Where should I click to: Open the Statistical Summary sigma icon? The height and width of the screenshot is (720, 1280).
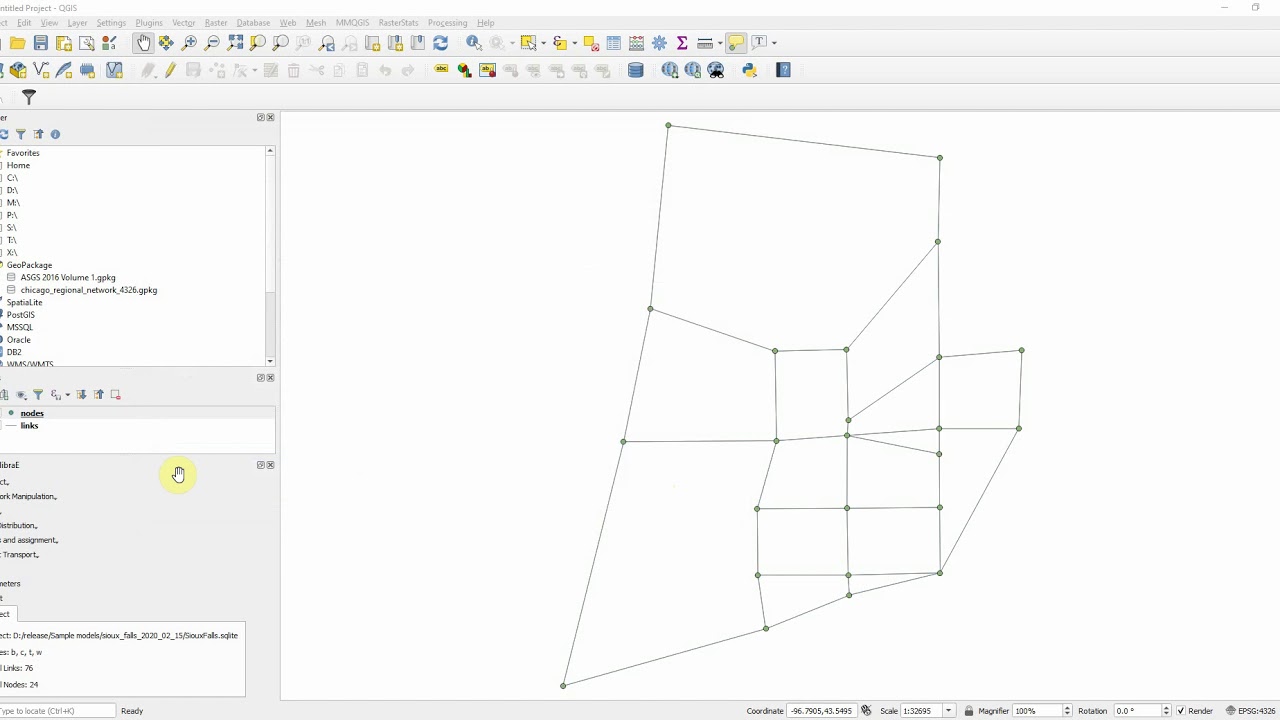[682, 43]
